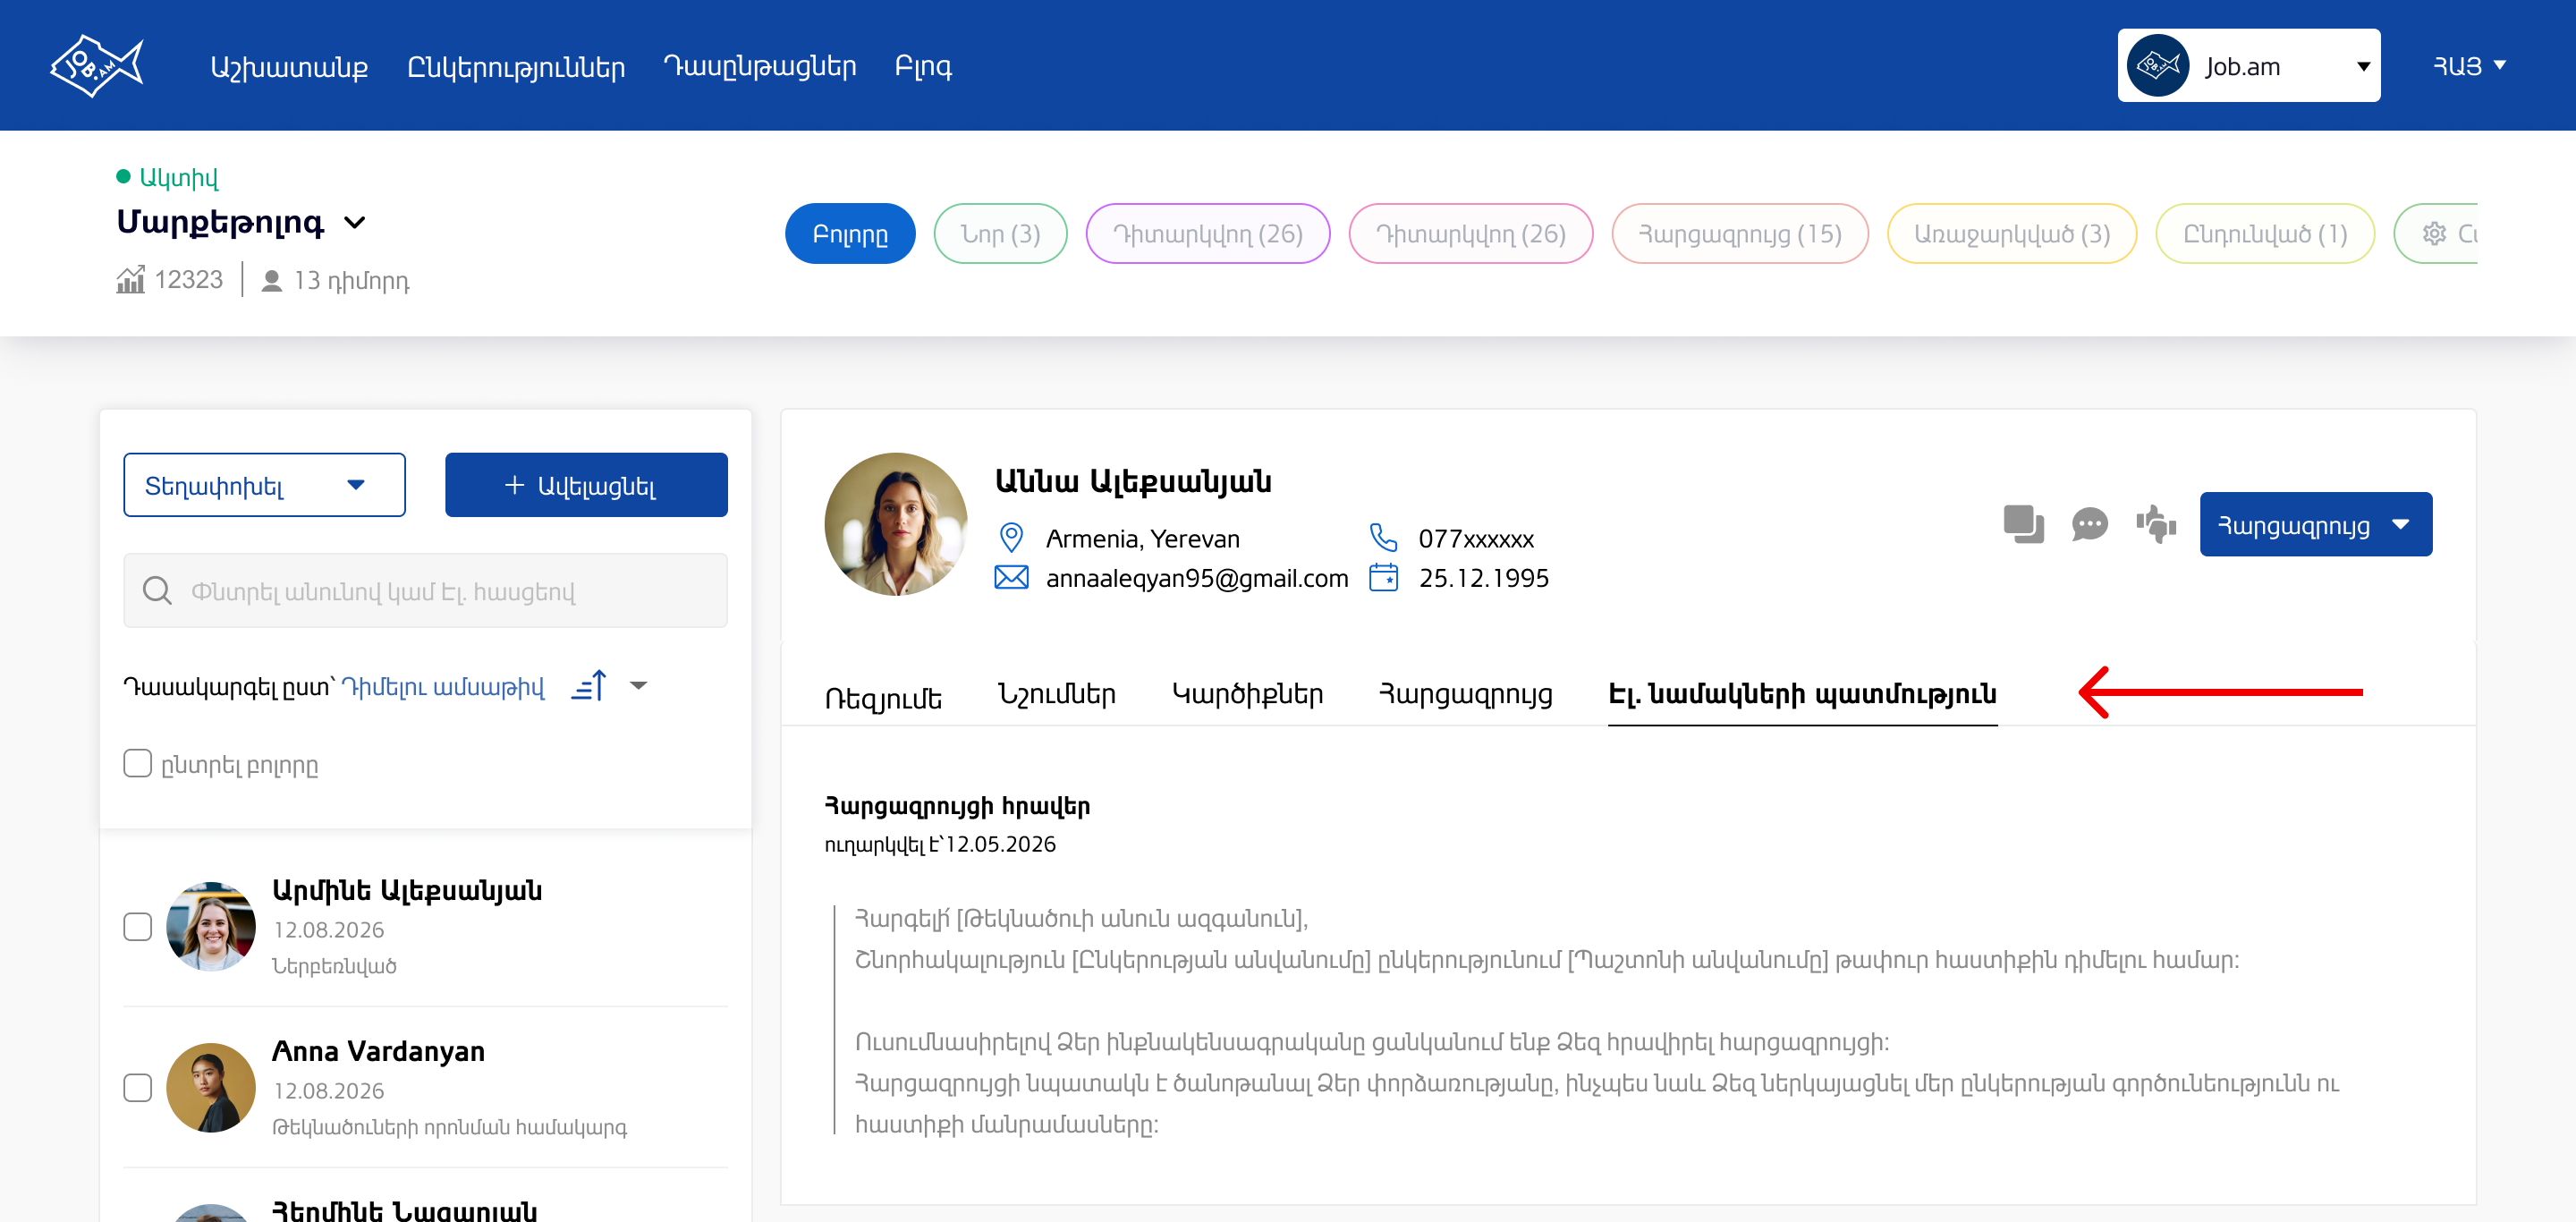This screenshot has width=2576, height=1222.
Task: Open the Տեղափոխել move dropdown
Action: tap(264, 485)
